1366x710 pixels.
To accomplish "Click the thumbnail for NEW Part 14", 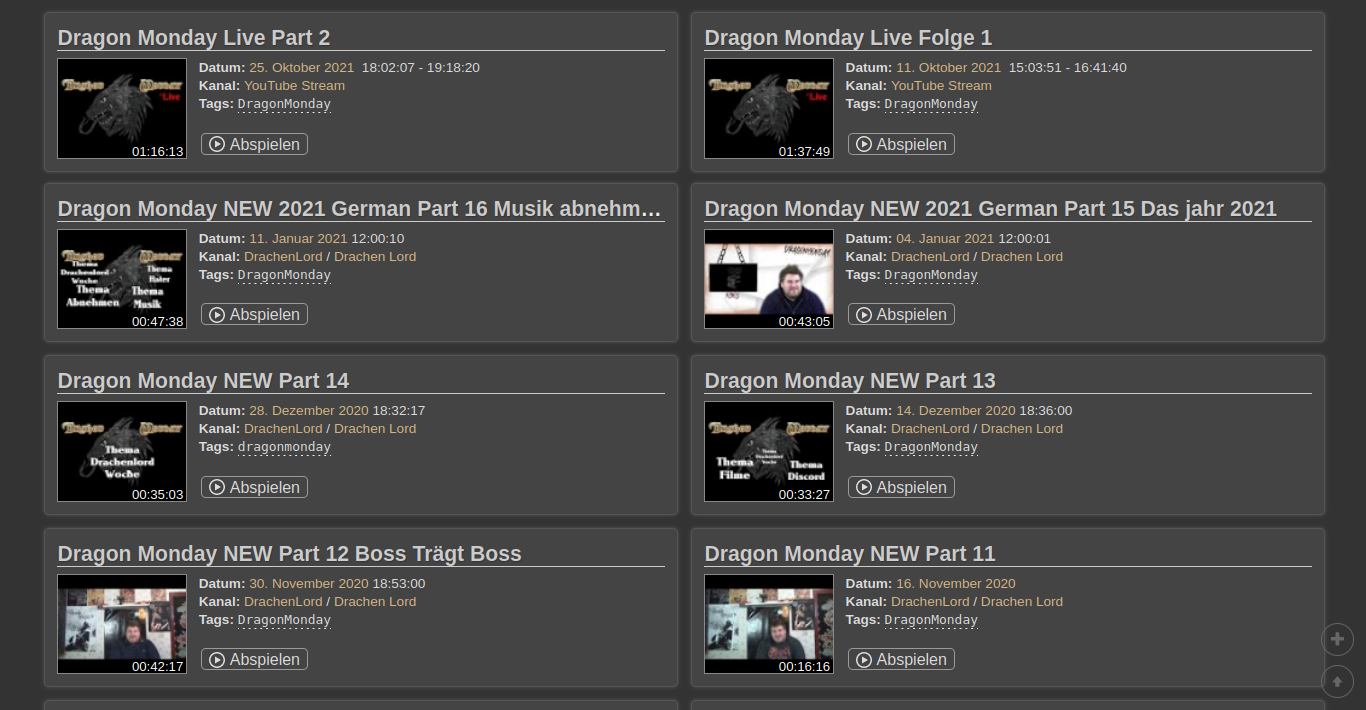I will (122, 451).
